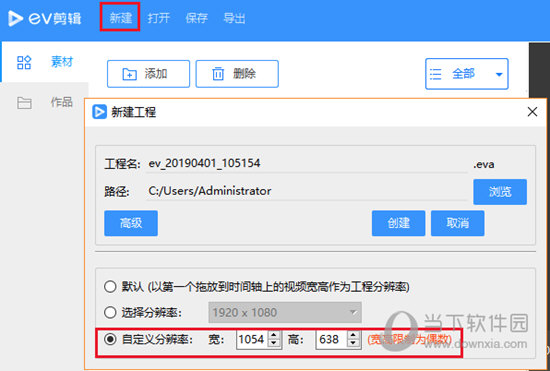Click the 保存 menu item
Image resolution: width=550 pixels, height=371 pixels.
click(196, 18)
